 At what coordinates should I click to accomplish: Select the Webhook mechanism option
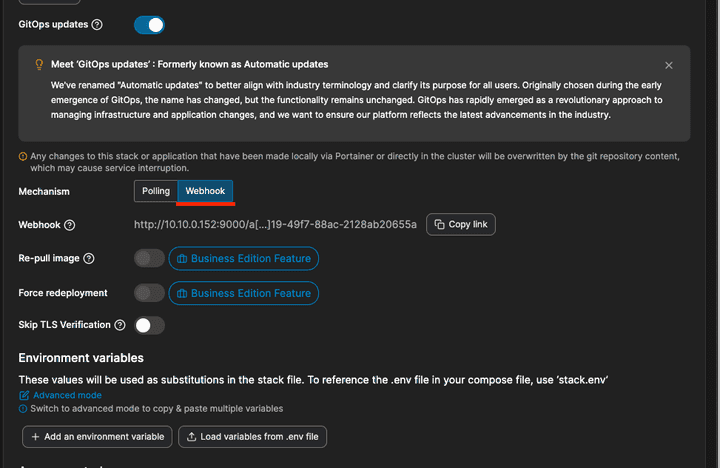tap(206, 191)
